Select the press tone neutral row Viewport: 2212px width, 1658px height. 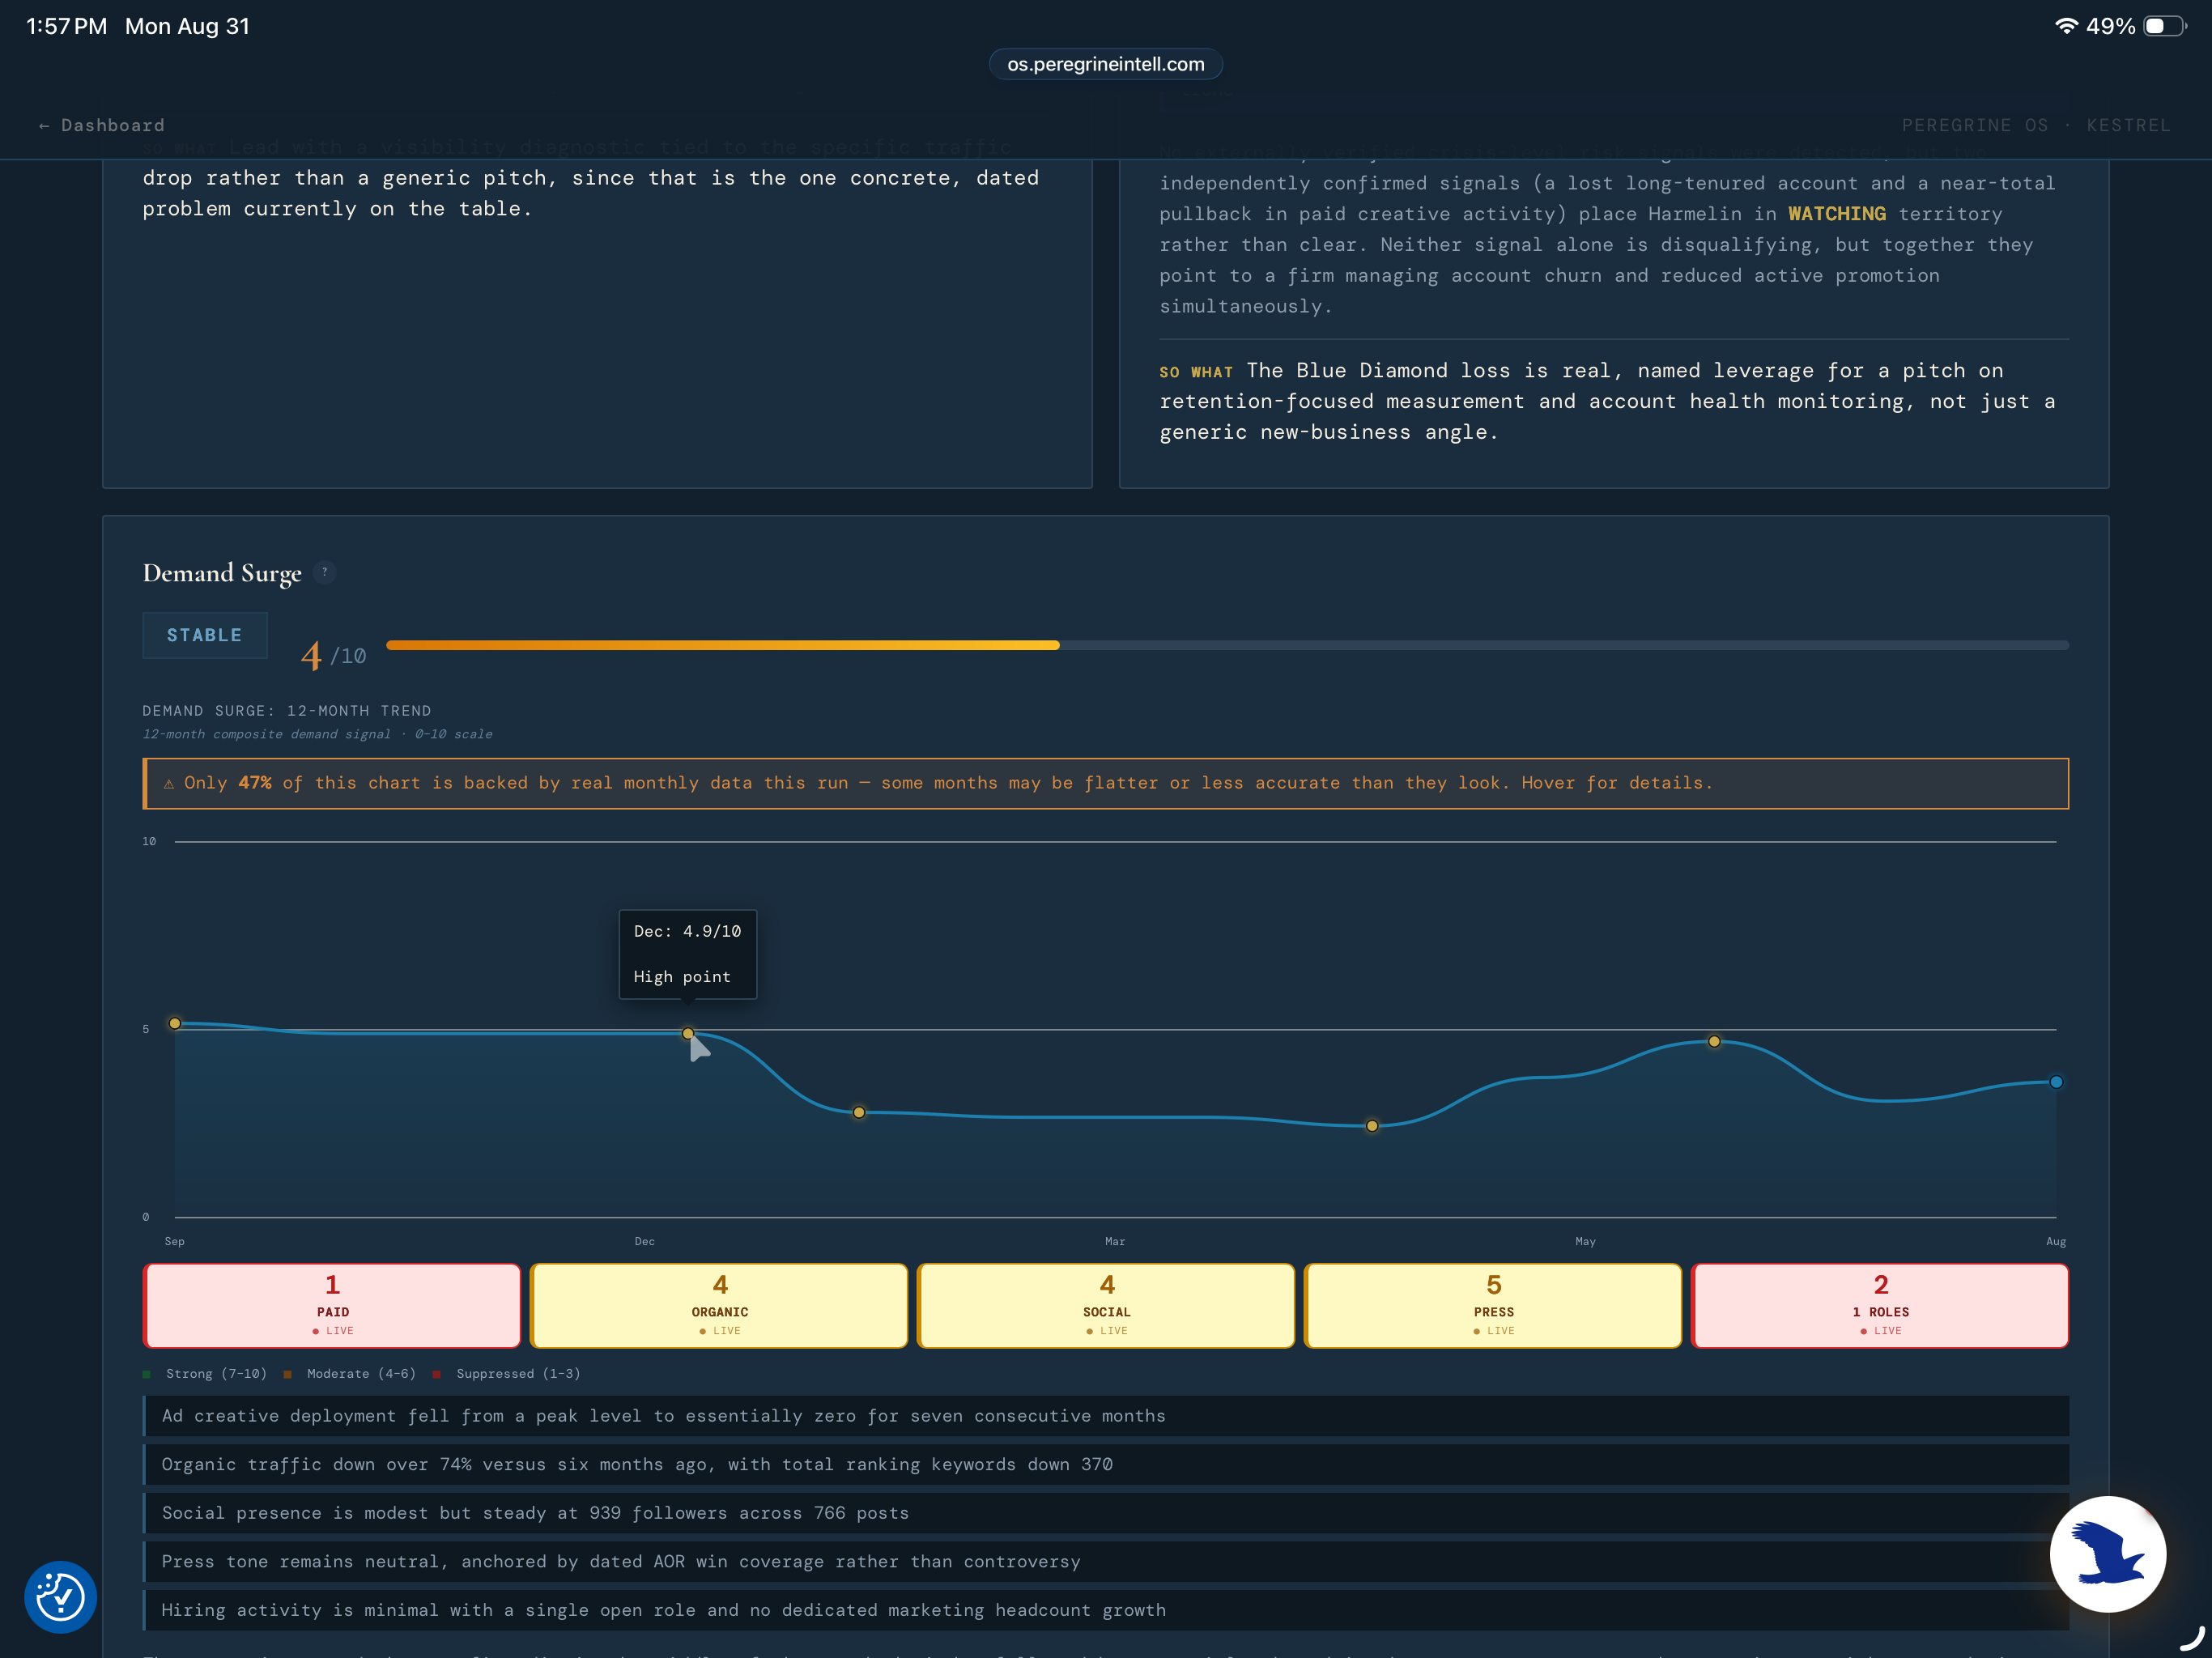point(1106,1561)
